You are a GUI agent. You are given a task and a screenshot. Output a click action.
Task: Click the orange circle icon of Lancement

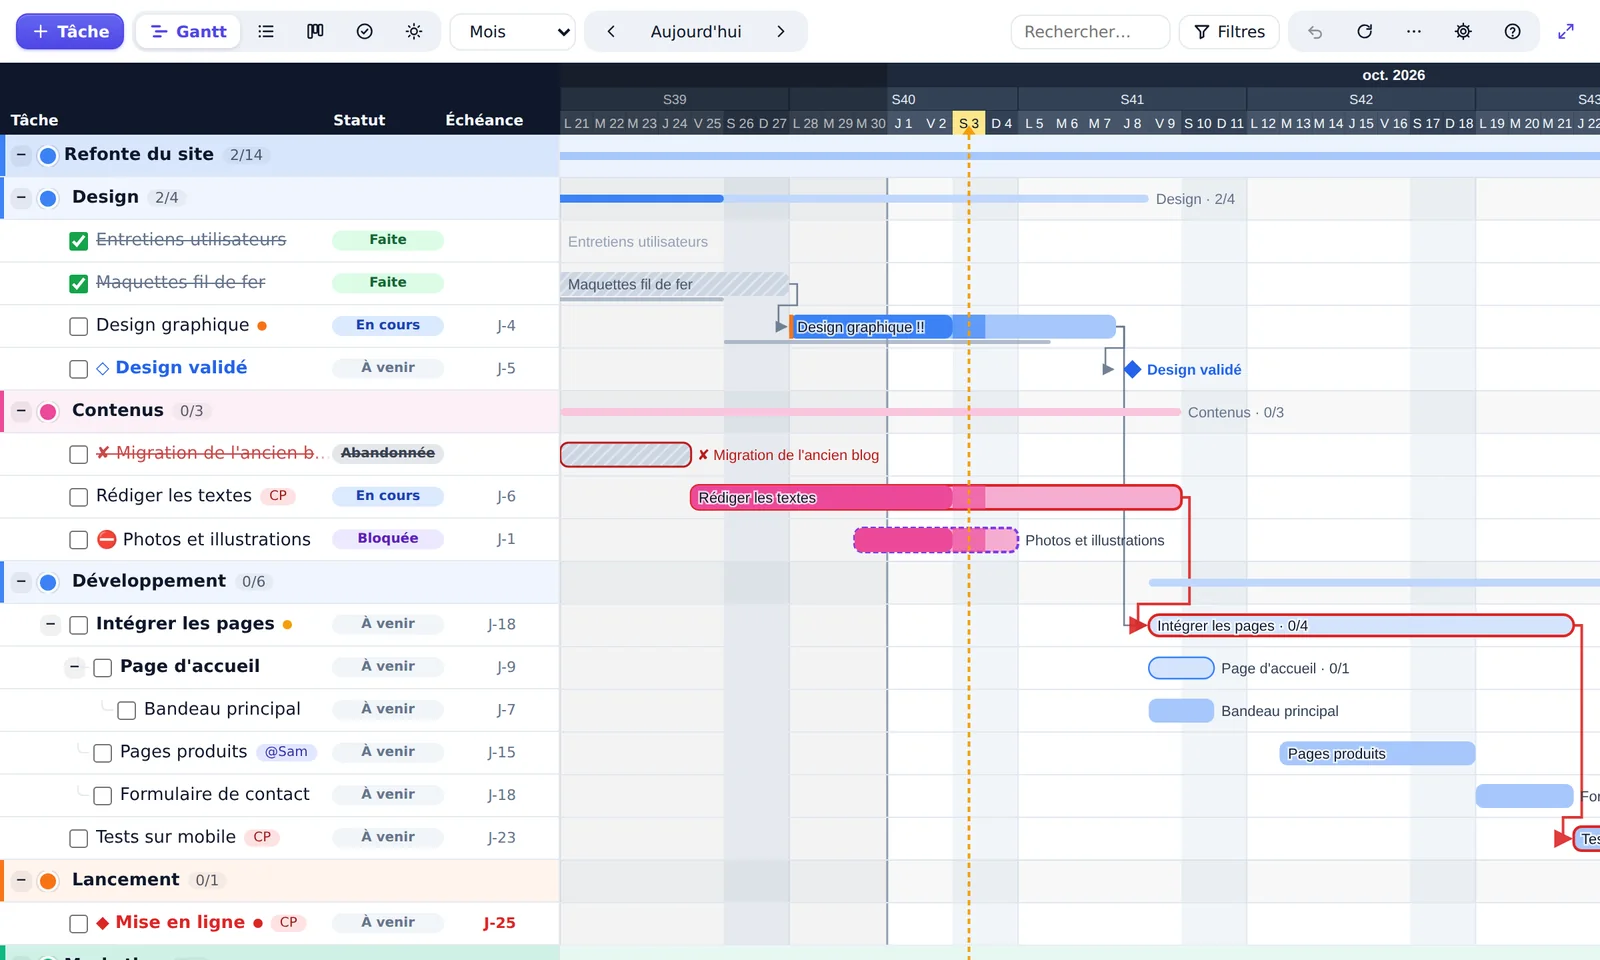pyautogui.click(x=47, y=881)
